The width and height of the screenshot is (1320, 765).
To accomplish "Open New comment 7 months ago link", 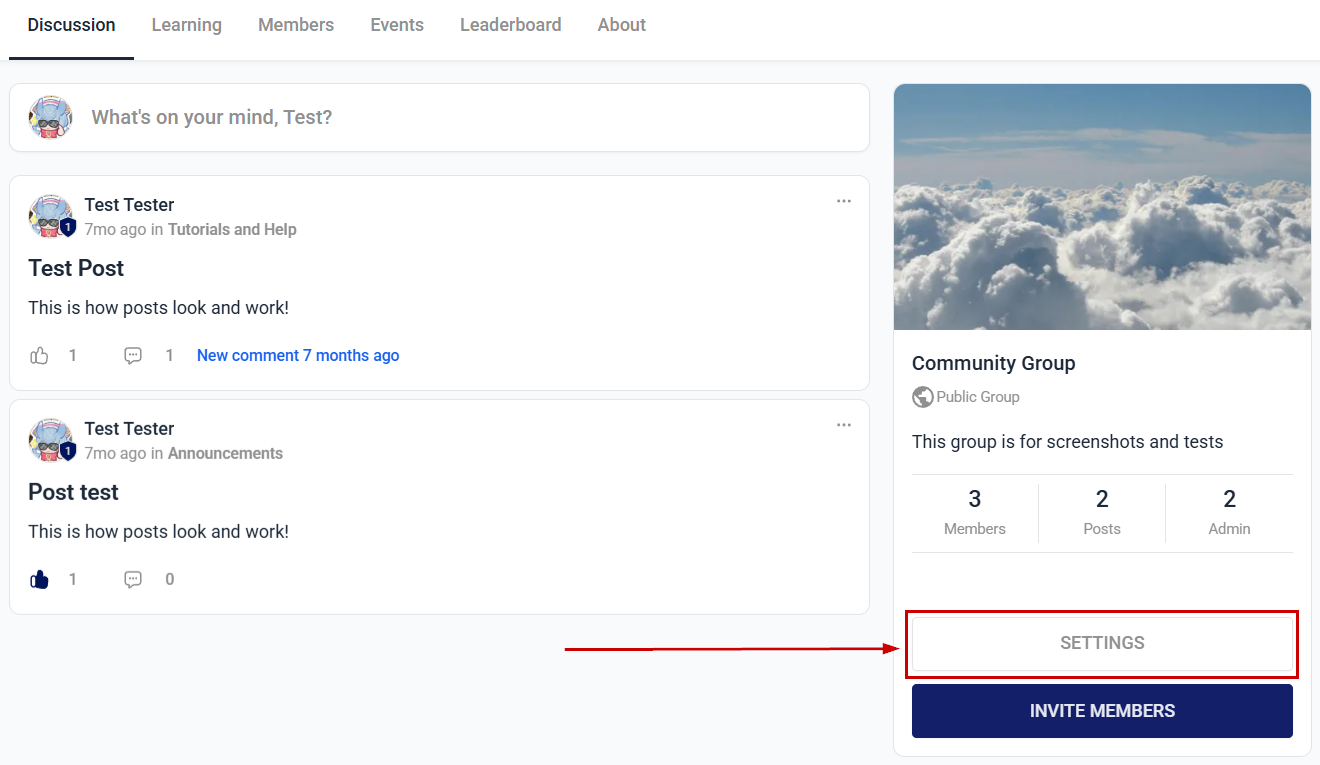I will pyautogui.click(x=298, y=355).
